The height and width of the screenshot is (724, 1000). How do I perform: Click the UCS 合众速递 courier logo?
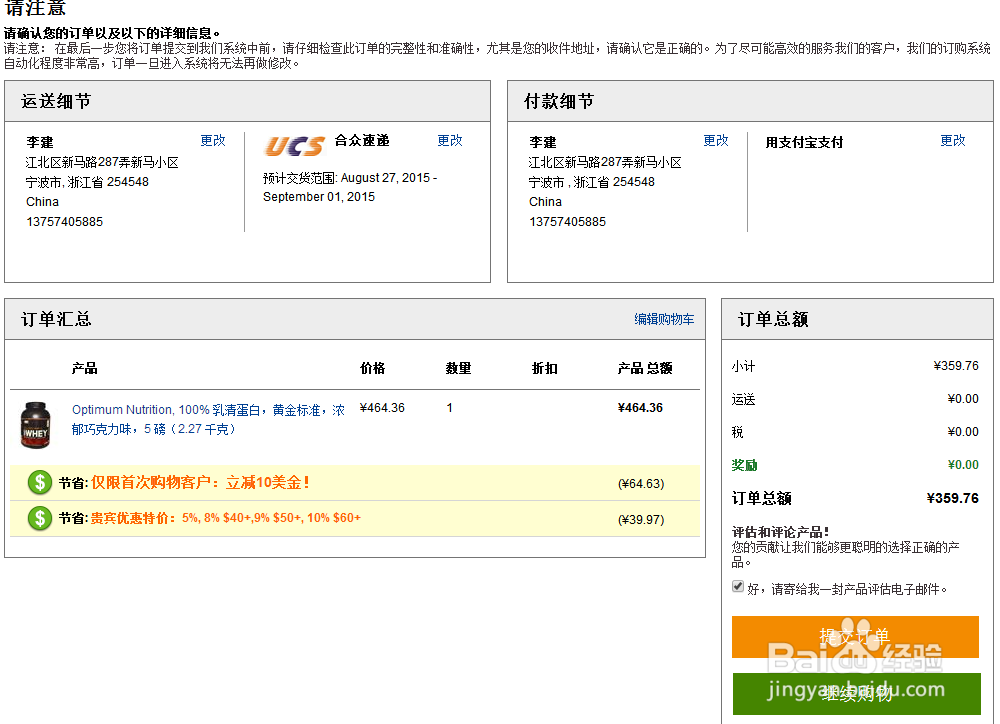[x=295, y=144]
